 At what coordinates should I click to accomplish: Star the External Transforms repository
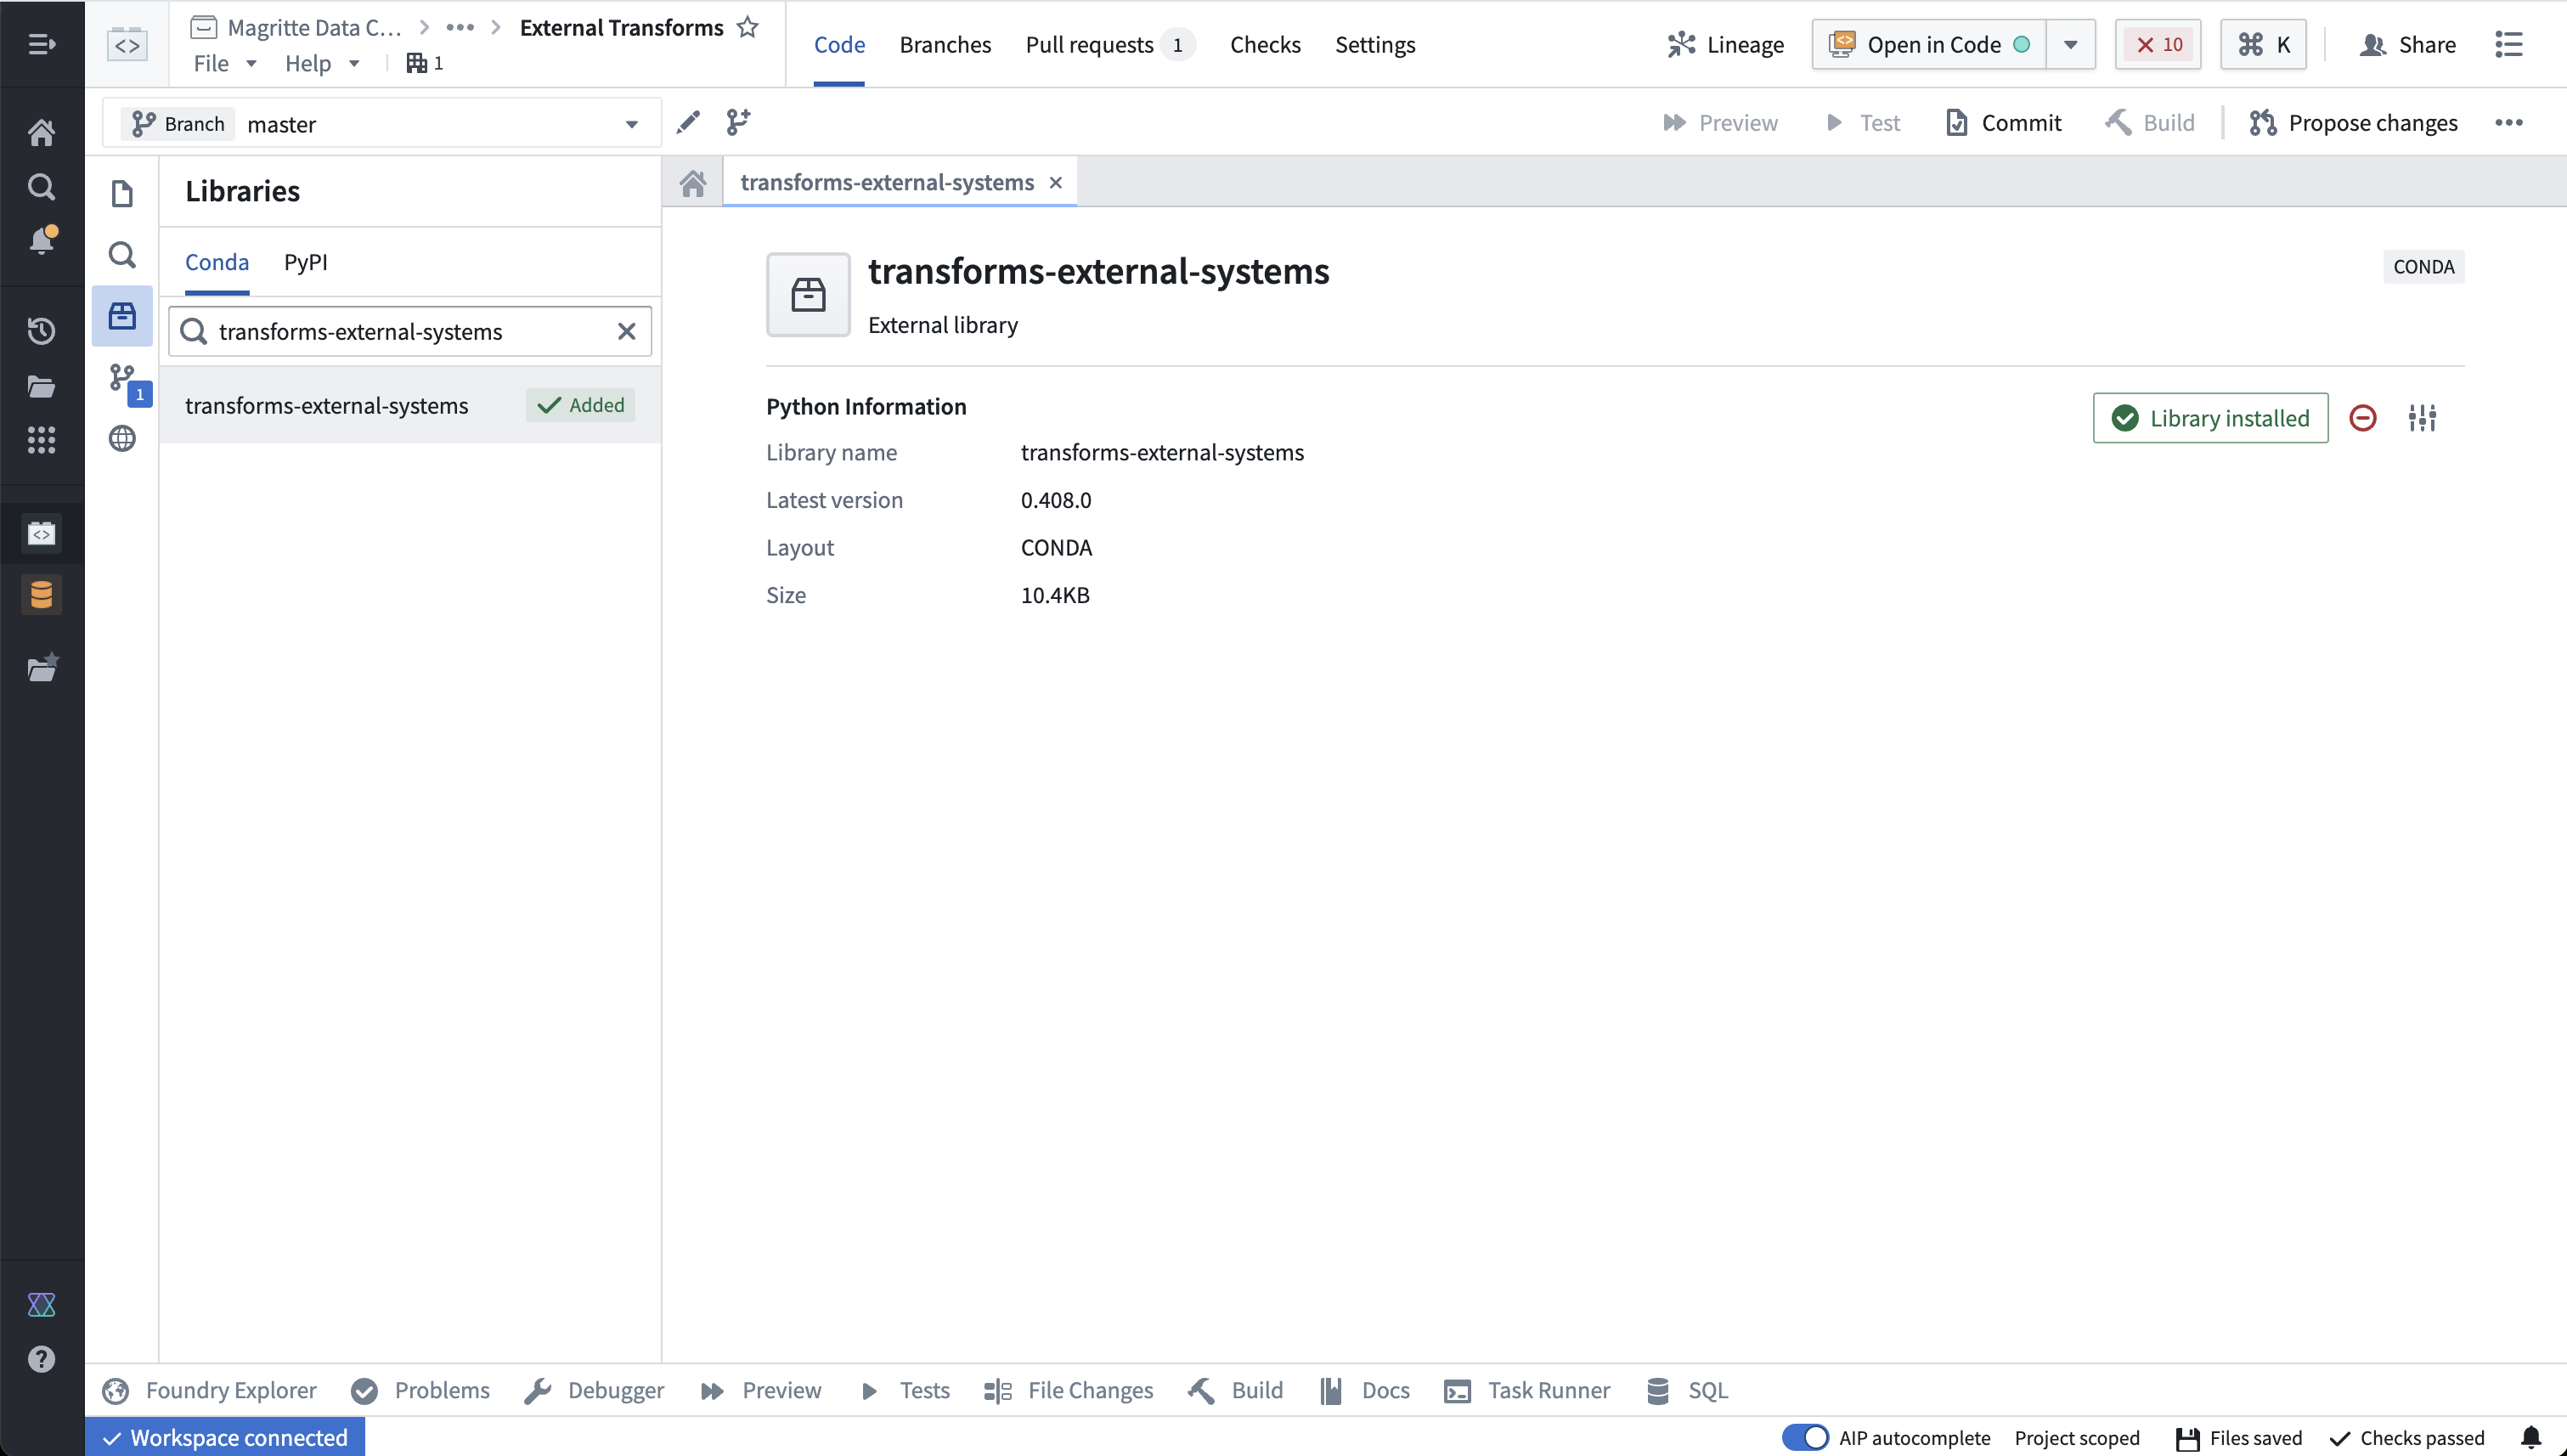pos(747,27)
